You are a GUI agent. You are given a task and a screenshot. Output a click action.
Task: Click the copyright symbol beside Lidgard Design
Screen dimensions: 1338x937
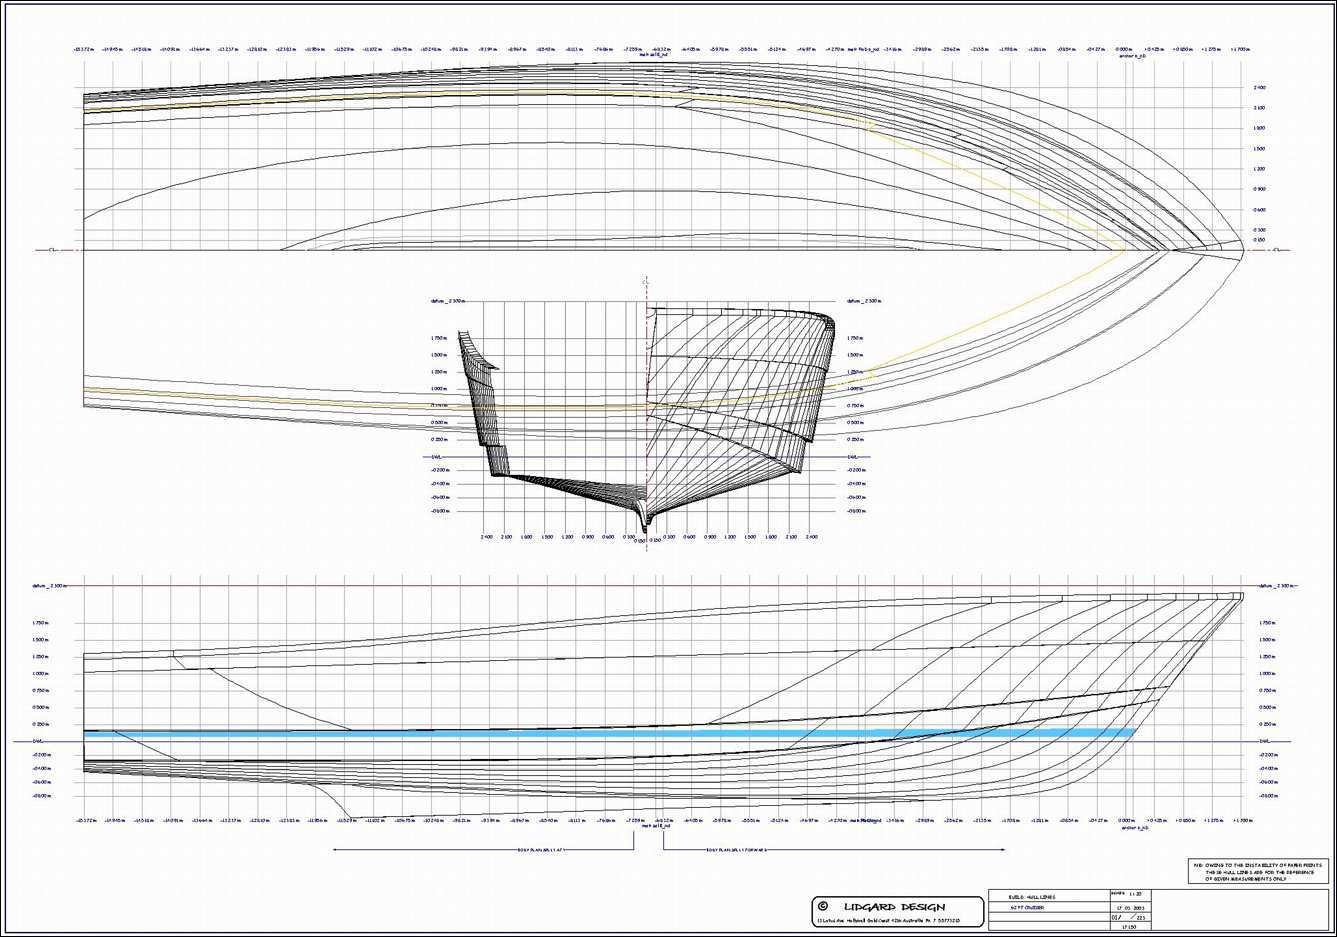(x=823, y=906)
